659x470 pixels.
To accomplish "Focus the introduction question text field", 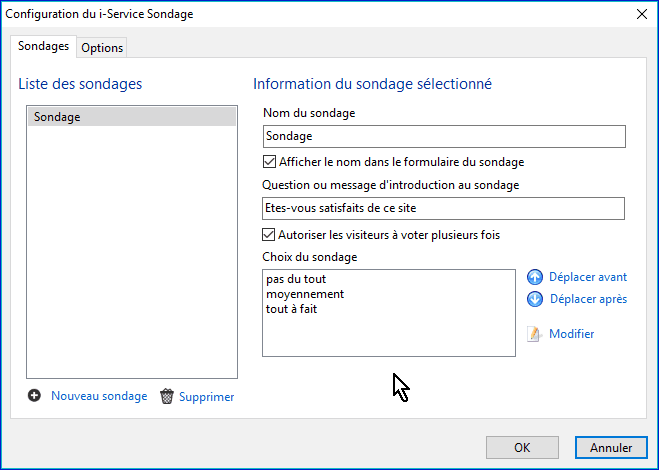I will [443, 208].
